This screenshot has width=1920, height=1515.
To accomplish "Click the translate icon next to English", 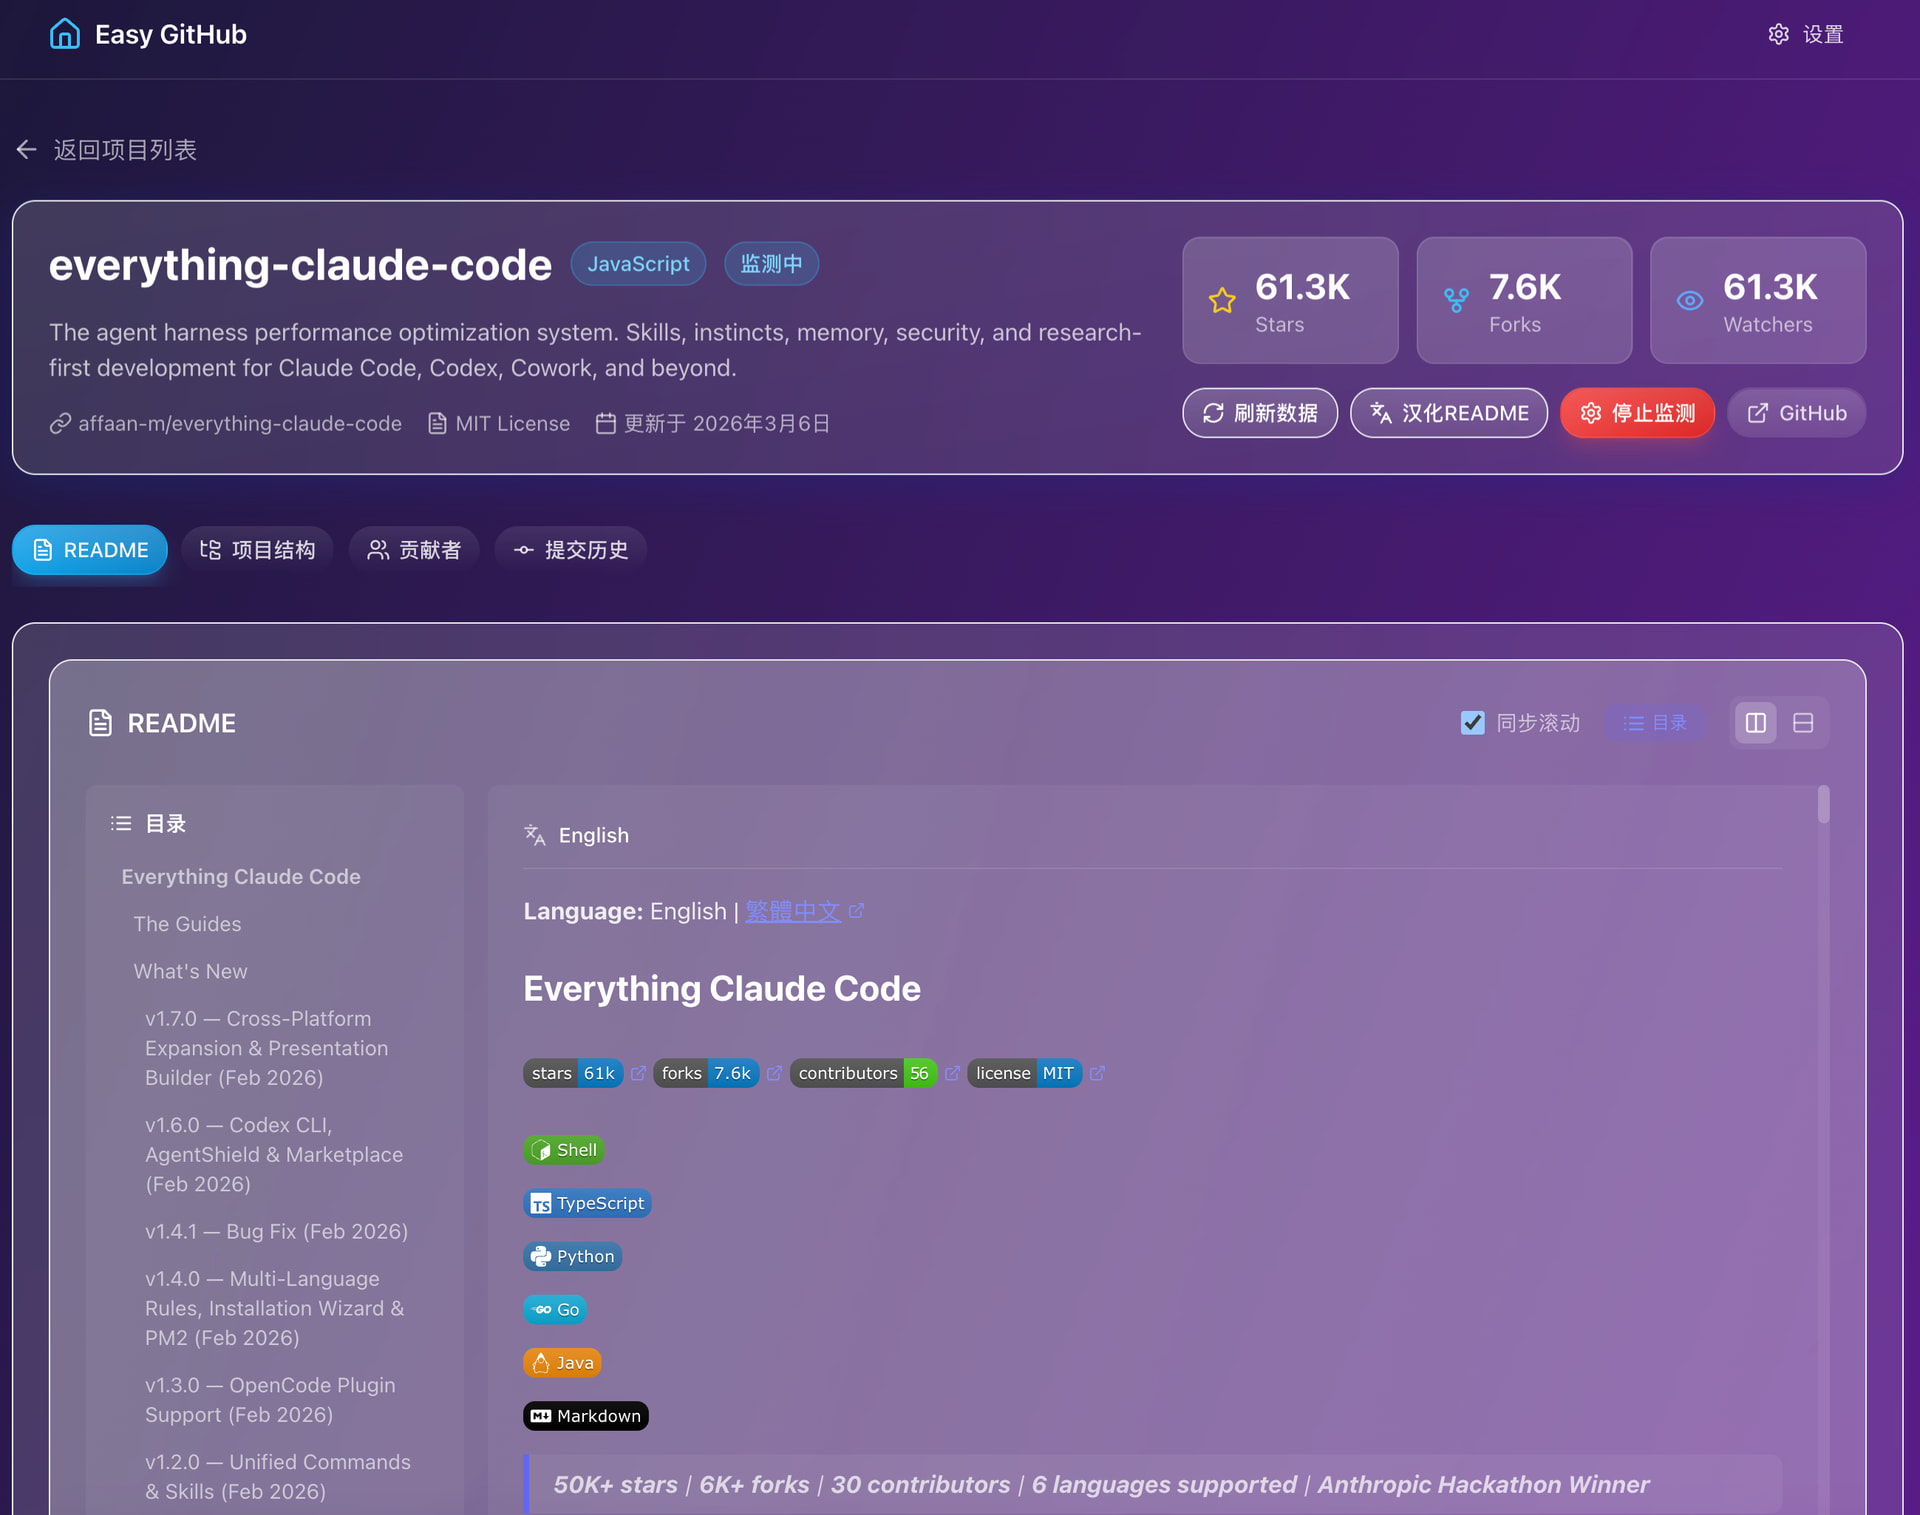I will coord(535,835).
